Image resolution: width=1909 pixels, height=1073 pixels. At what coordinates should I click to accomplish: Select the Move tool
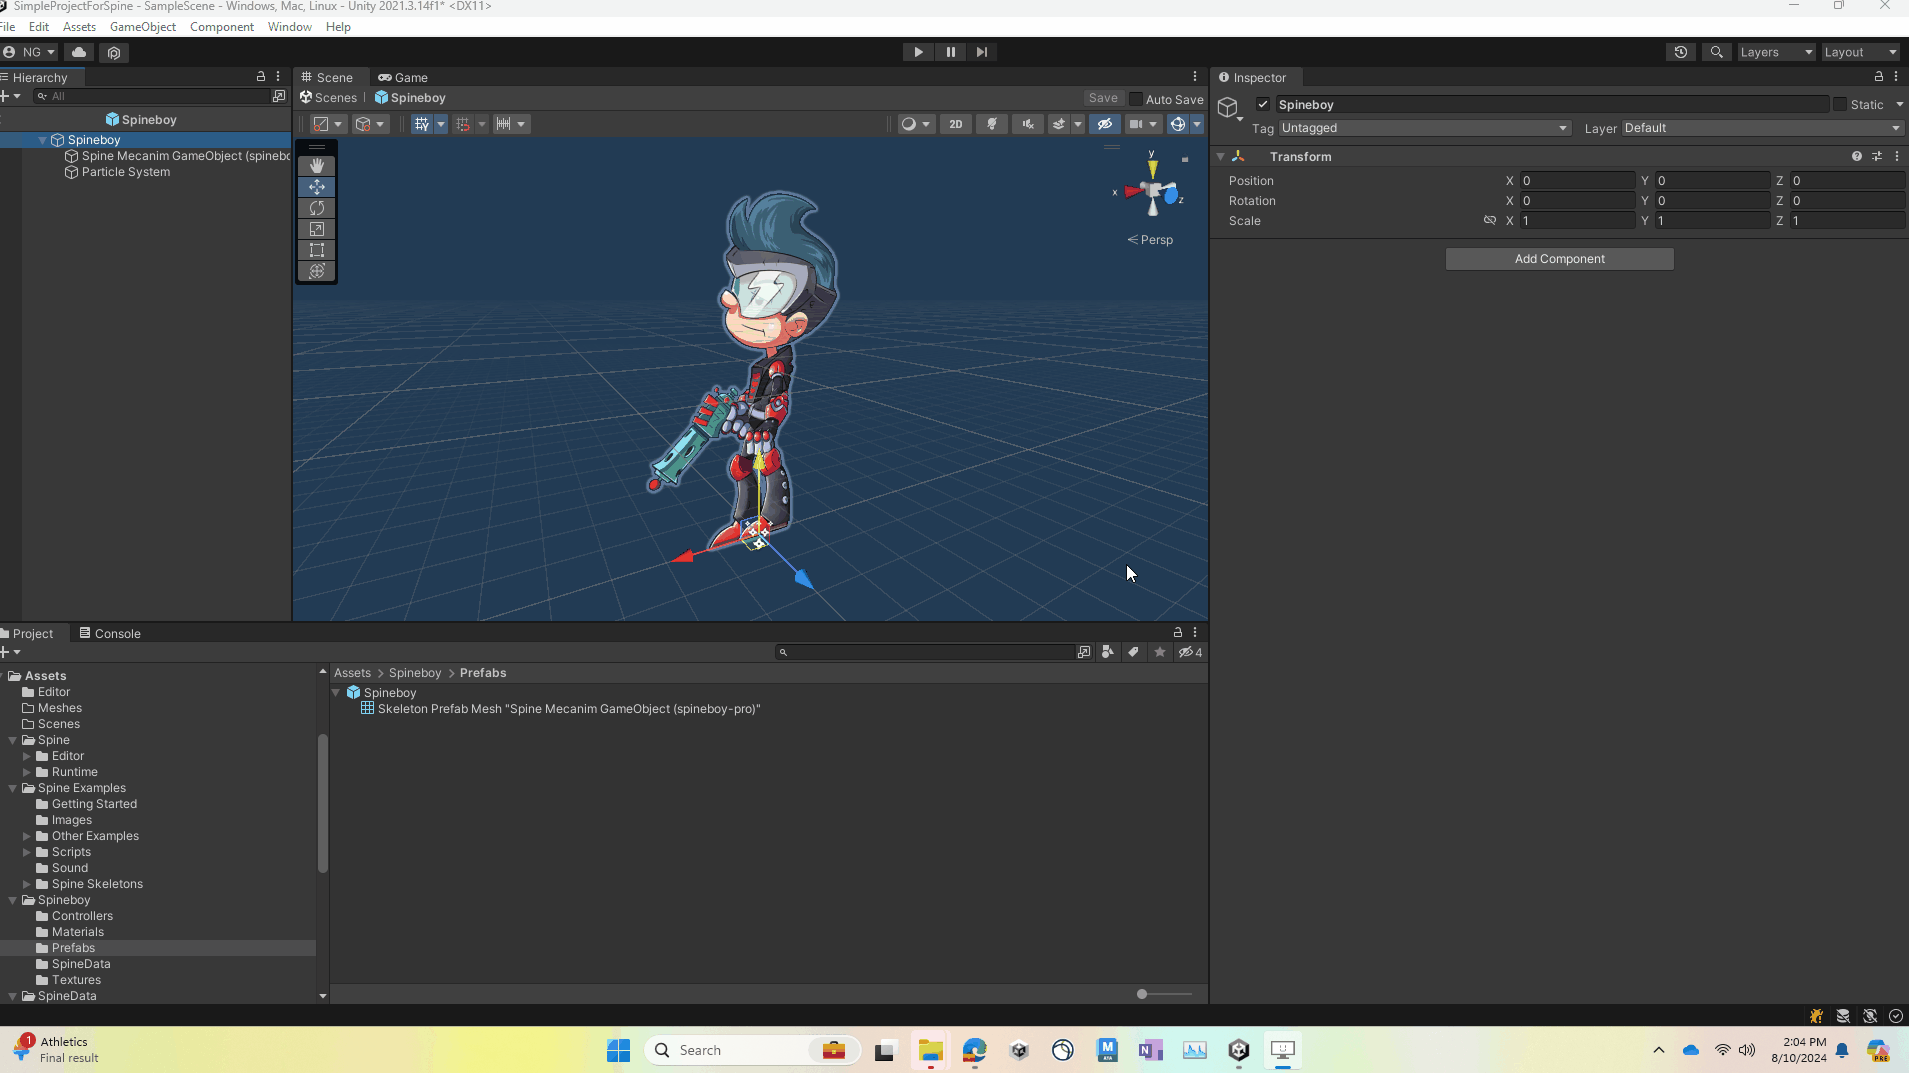coord(317,187)
